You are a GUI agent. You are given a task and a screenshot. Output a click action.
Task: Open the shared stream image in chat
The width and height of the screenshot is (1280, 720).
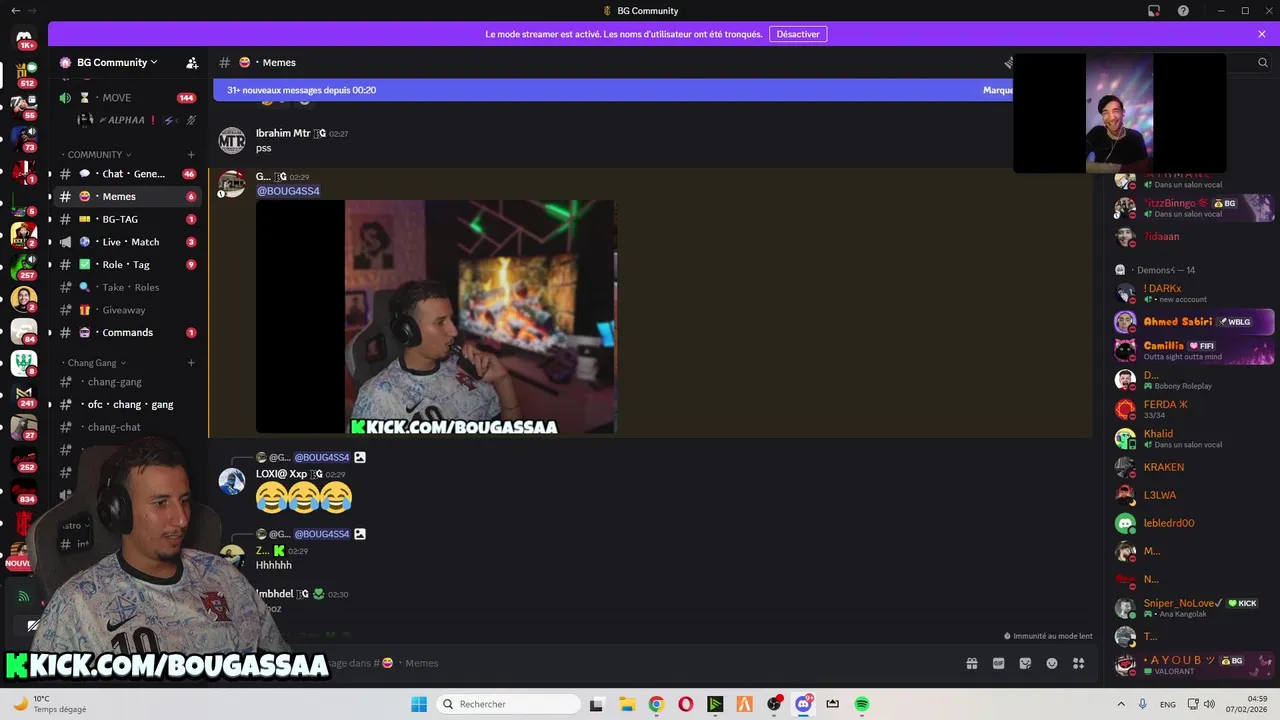tap(436, 317)
